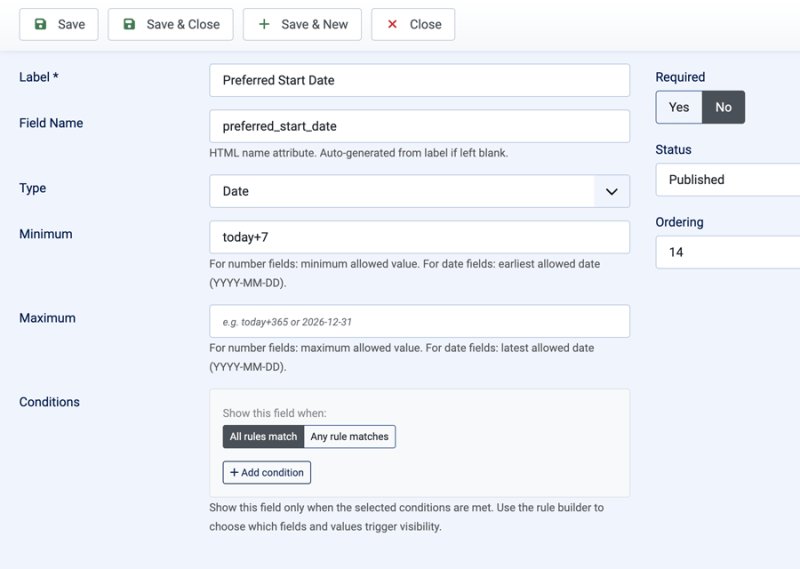Click the floppy icon on Save & Close
Viewport: 800px width, 569px height.
pyautogui.click(x=129, y=24)
